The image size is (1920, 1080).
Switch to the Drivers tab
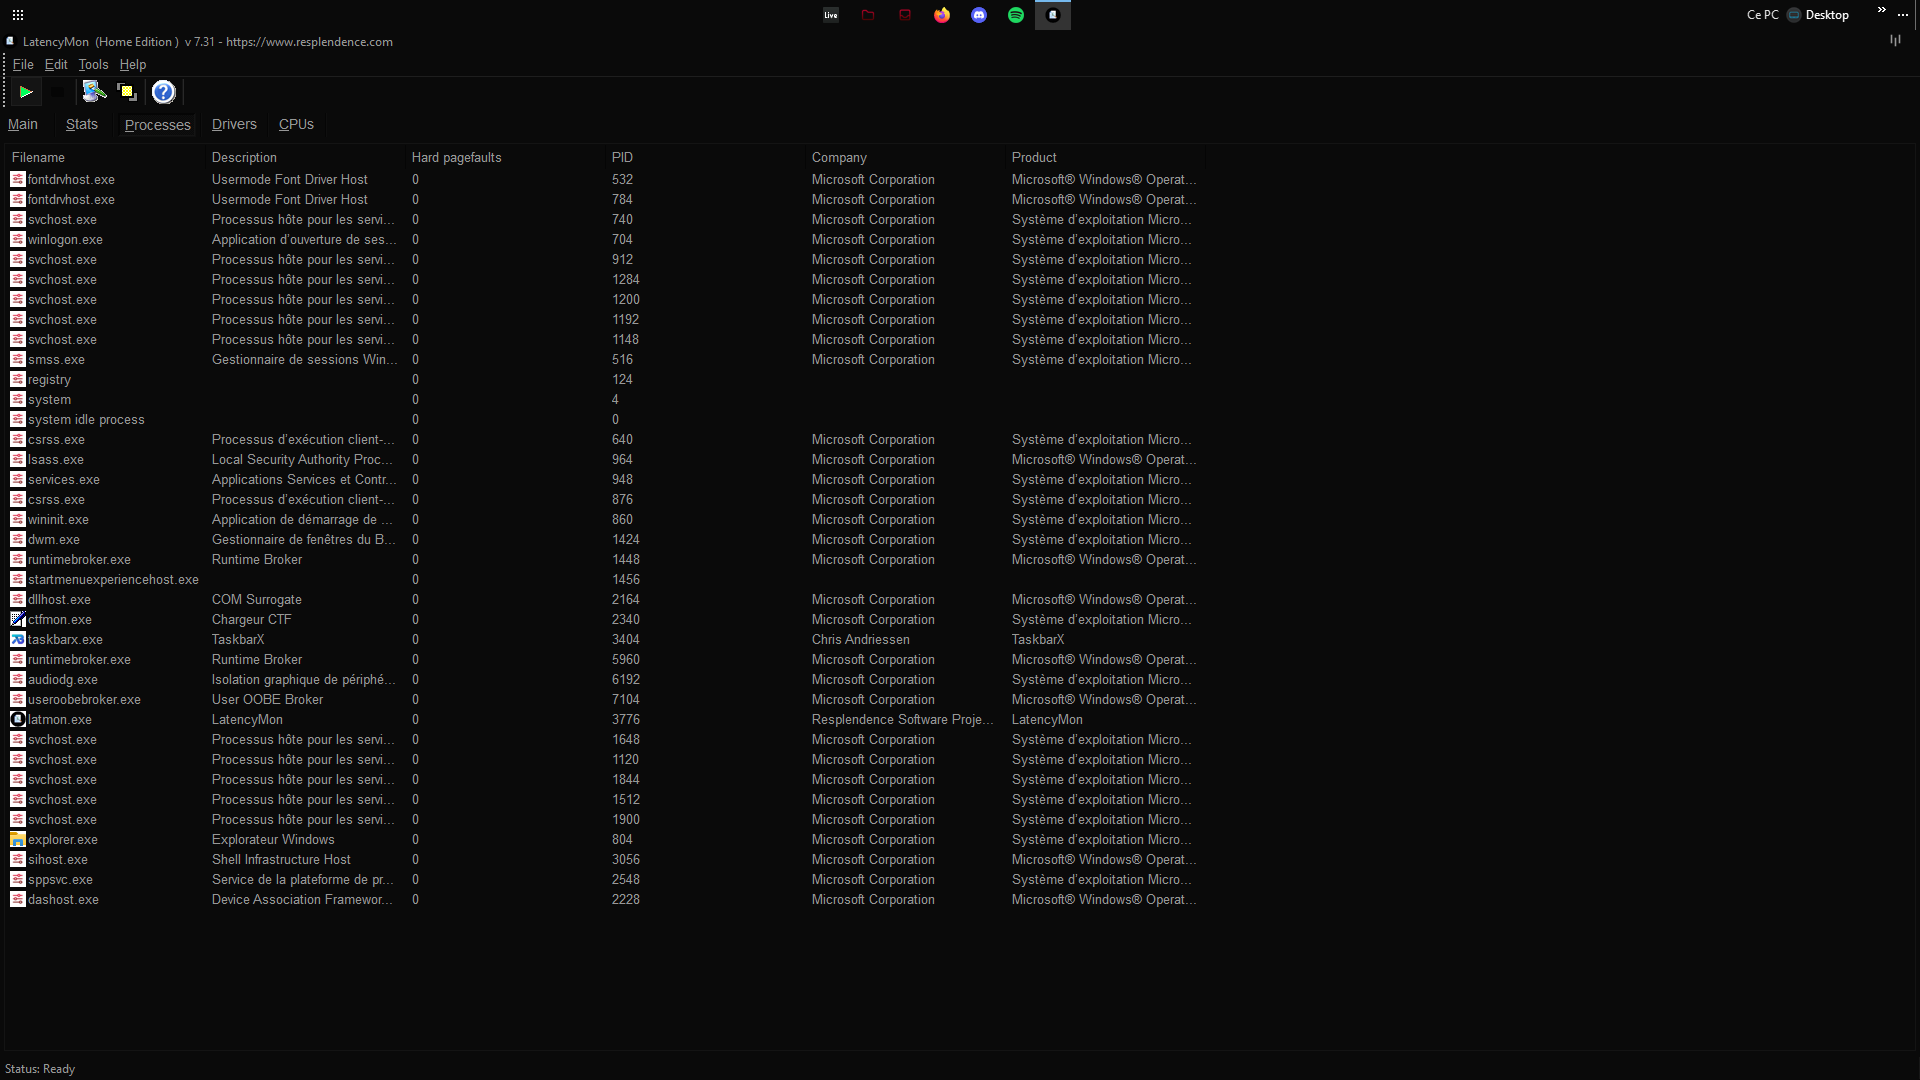234,124
